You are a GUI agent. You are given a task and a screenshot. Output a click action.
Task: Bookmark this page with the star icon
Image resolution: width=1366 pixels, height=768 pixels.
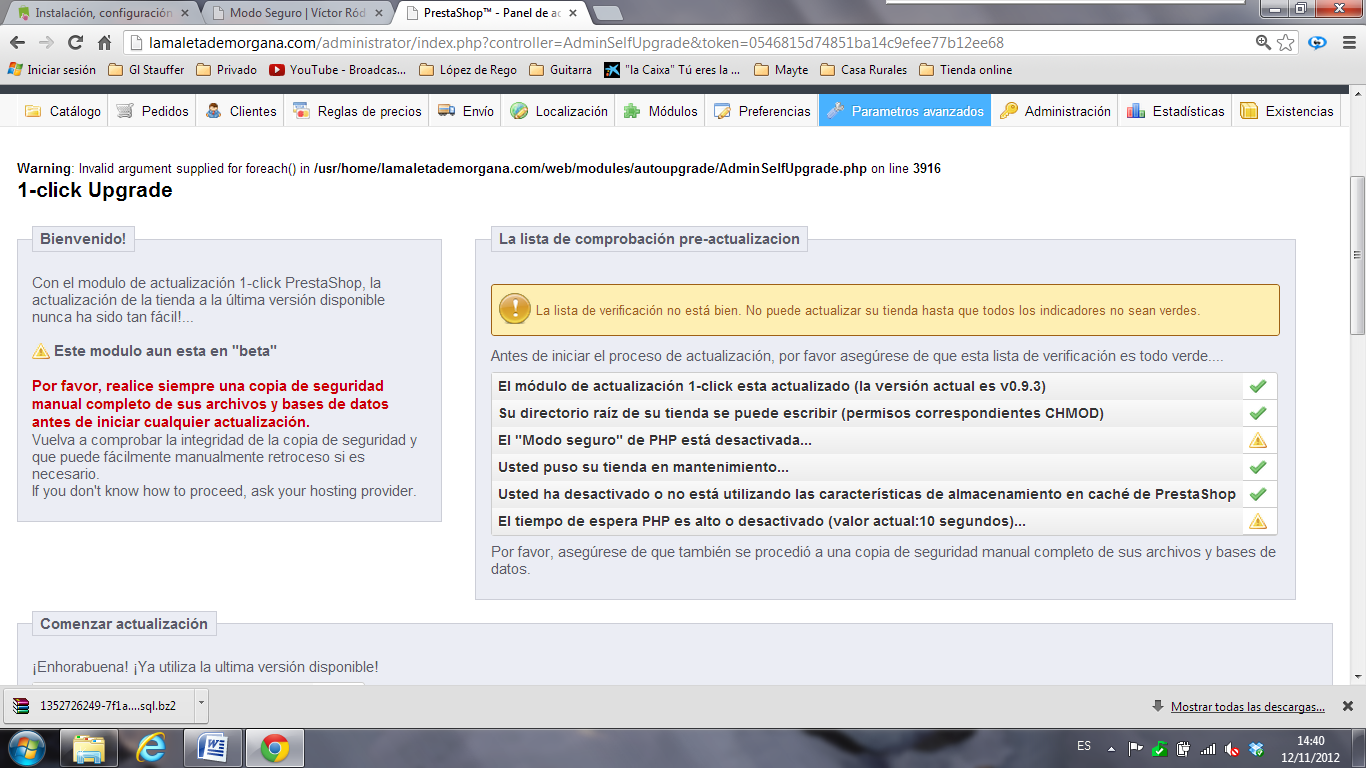coord(1286,43)
